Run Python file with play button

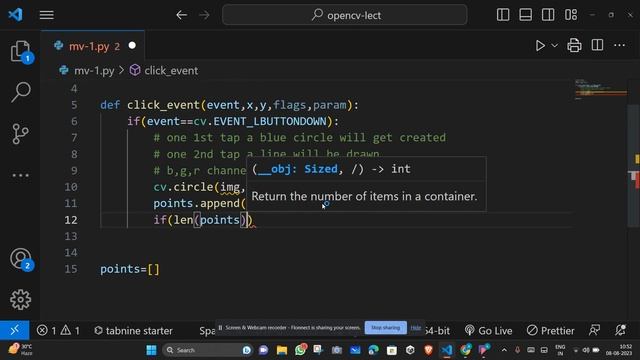pos(540,45)
